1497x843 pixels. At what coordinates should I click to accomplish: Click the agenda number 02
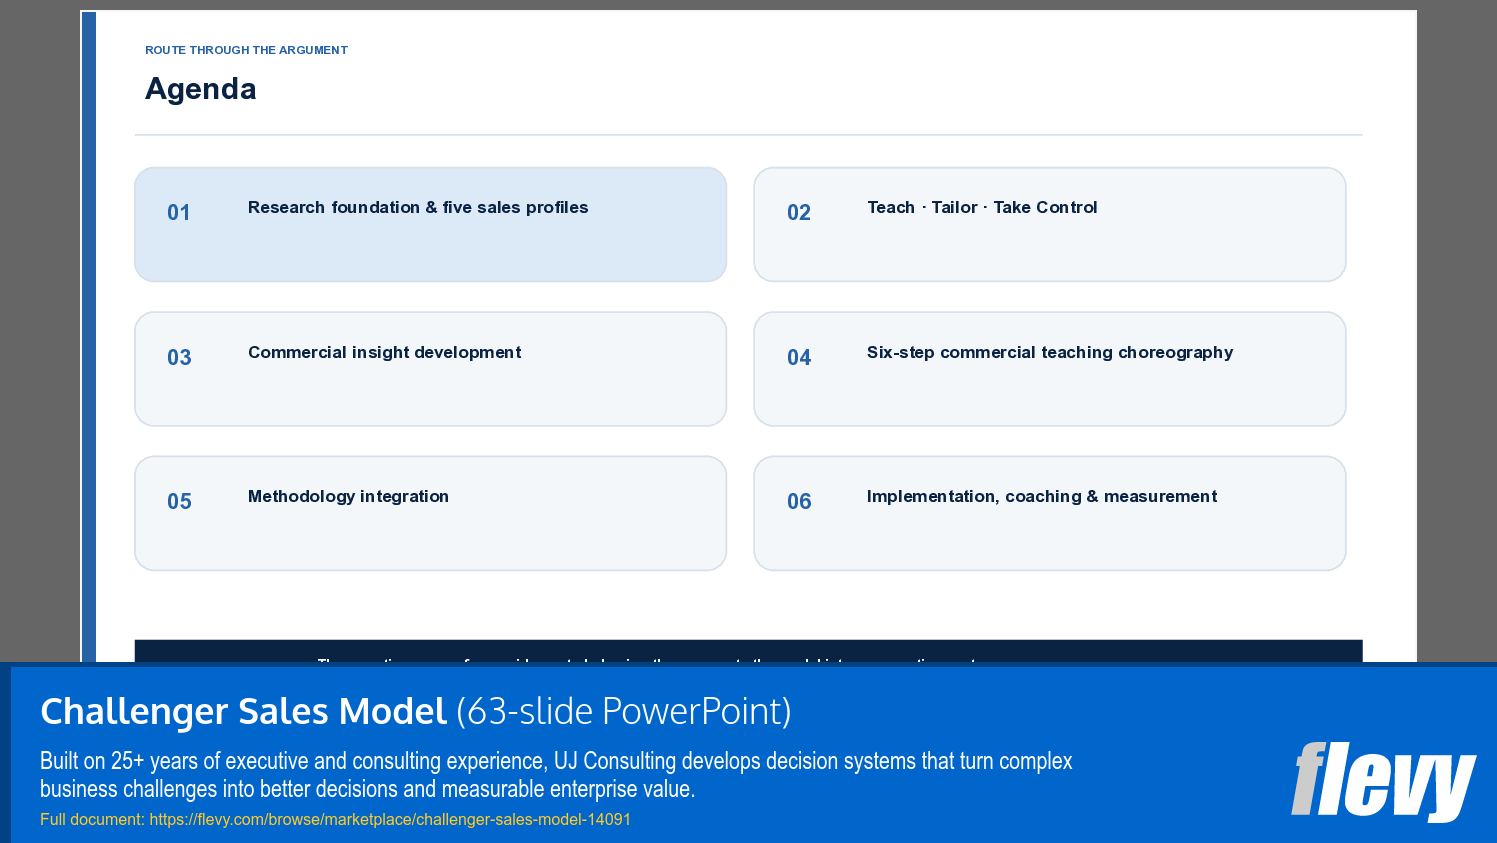[x=799, y=212]
